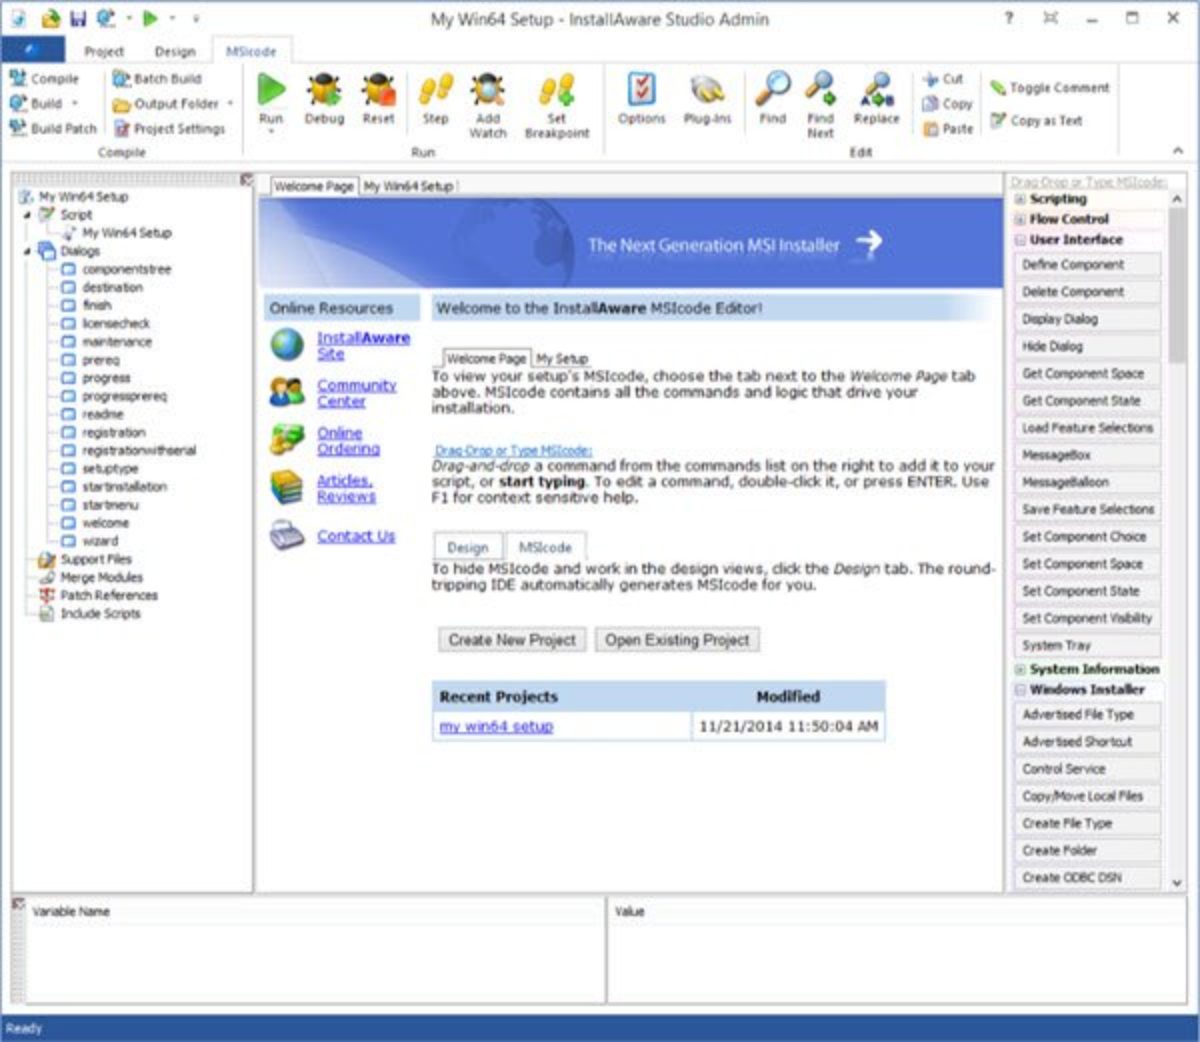Open Project Settings
1200x1042 pixels.
[169, 129]
